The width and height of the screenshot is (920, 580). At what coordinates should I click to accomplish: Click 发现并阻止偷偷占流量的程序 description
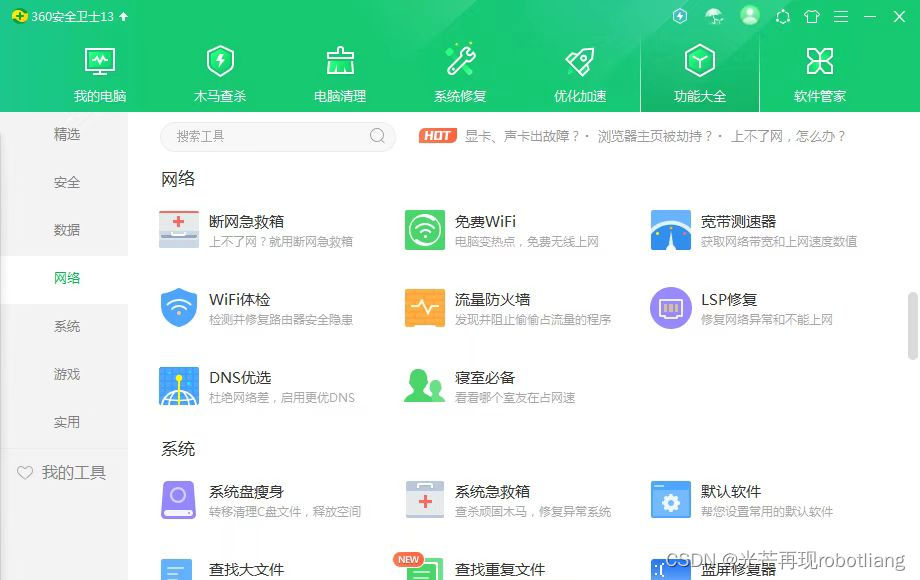pyautogui.click(x=533, y=320)
